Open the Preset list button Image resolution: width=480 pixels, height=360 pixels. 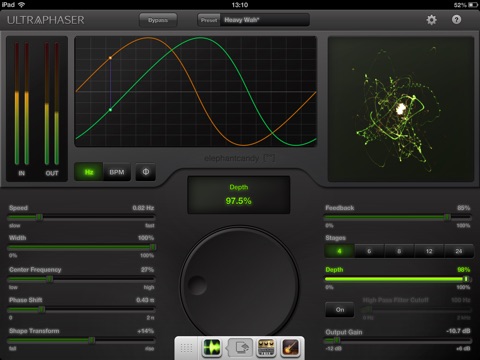209,20
